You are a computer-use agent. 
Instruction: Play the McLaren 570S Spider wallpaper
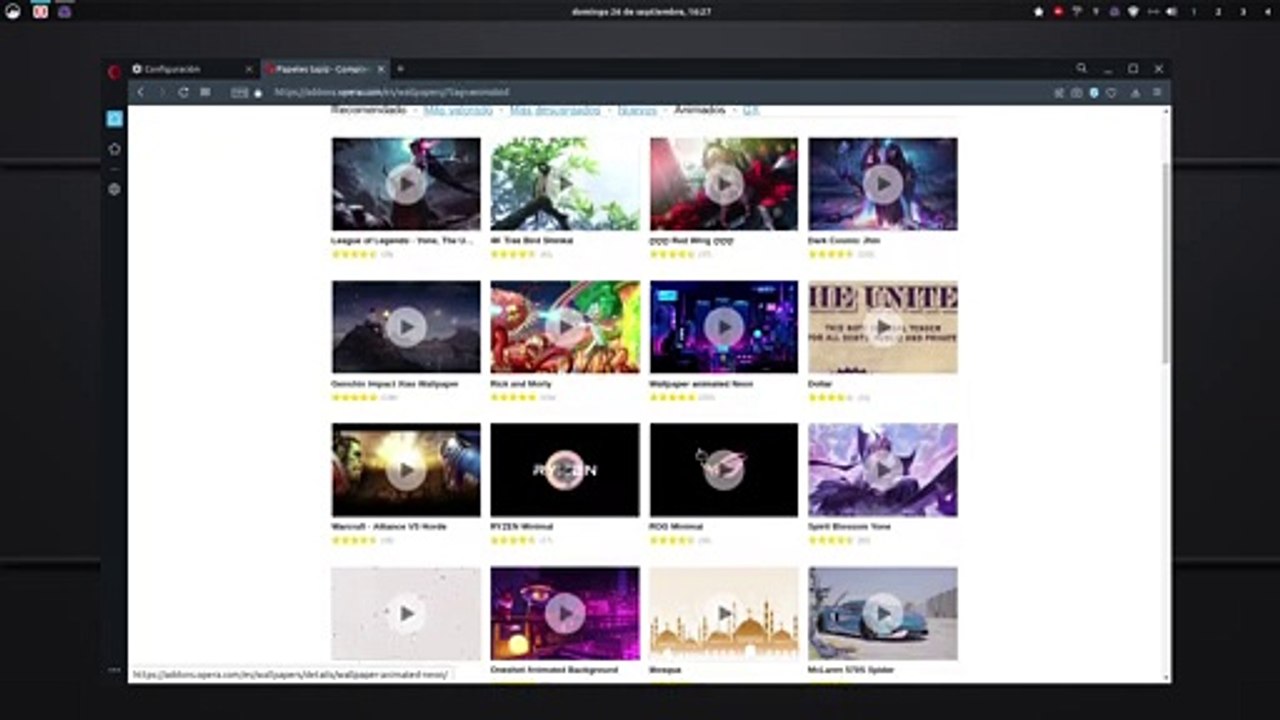click(x=883, y=613)
